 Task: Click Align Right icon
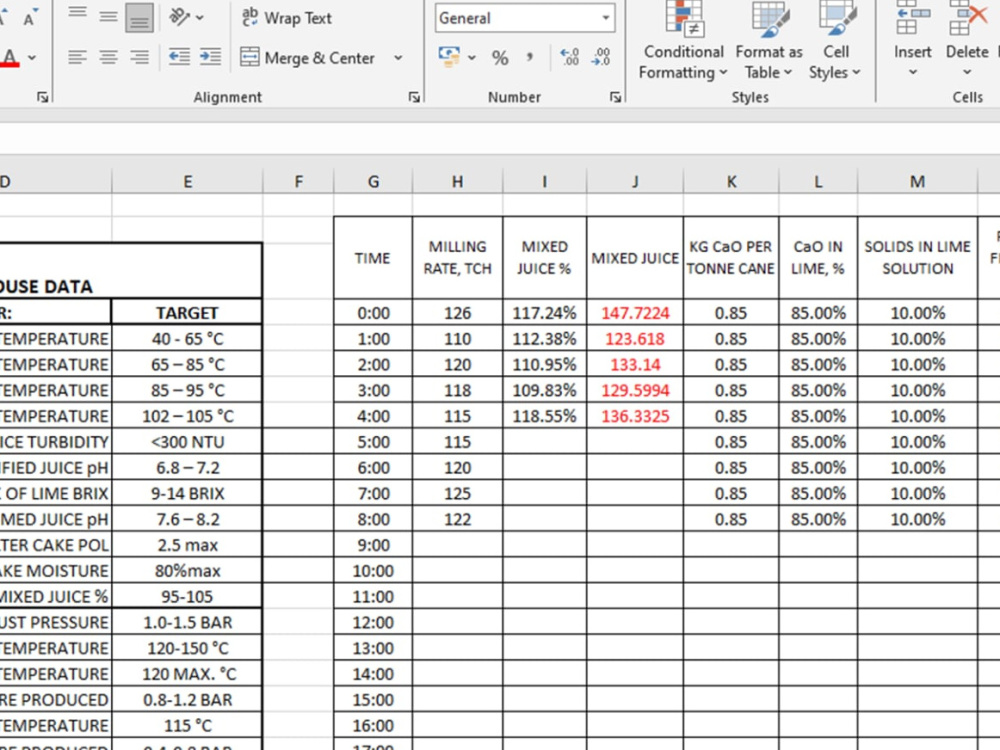tap(139, 58)
